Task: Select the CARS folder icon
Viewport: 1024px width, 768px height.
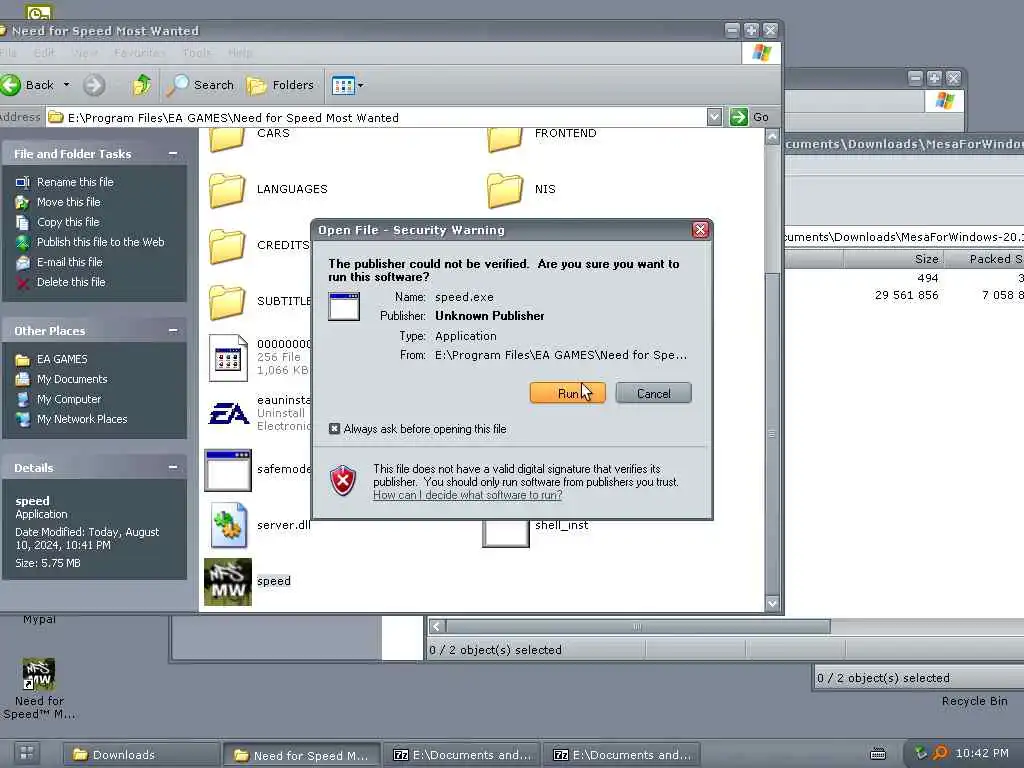Action: pos(227,138)
